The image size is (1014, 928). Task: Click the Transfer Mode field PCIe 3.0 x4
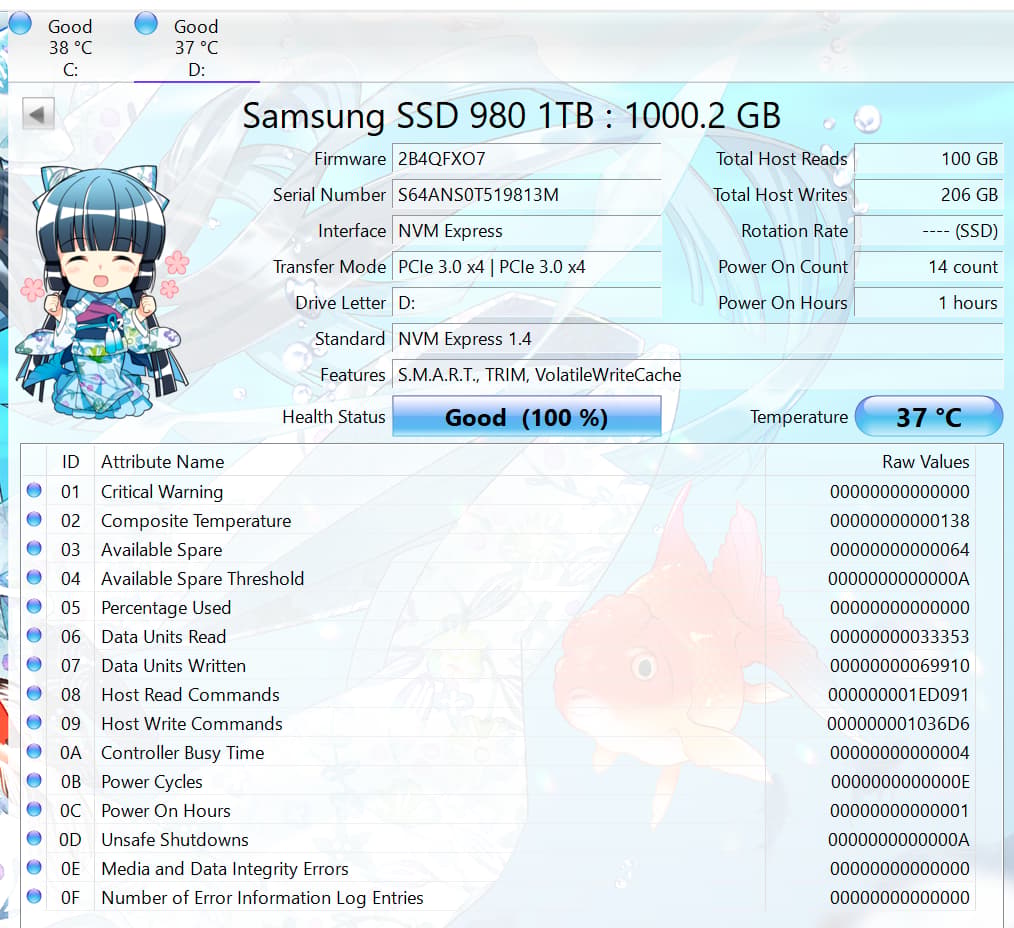[x=526, y=267]
